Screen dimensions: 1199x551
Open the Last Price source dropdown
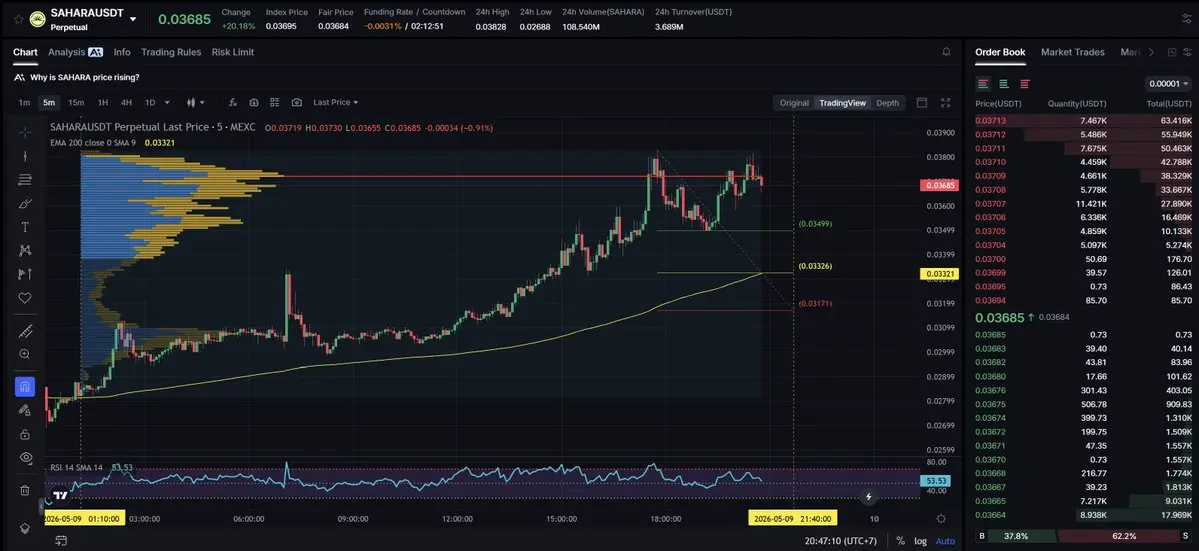point(336,102)
